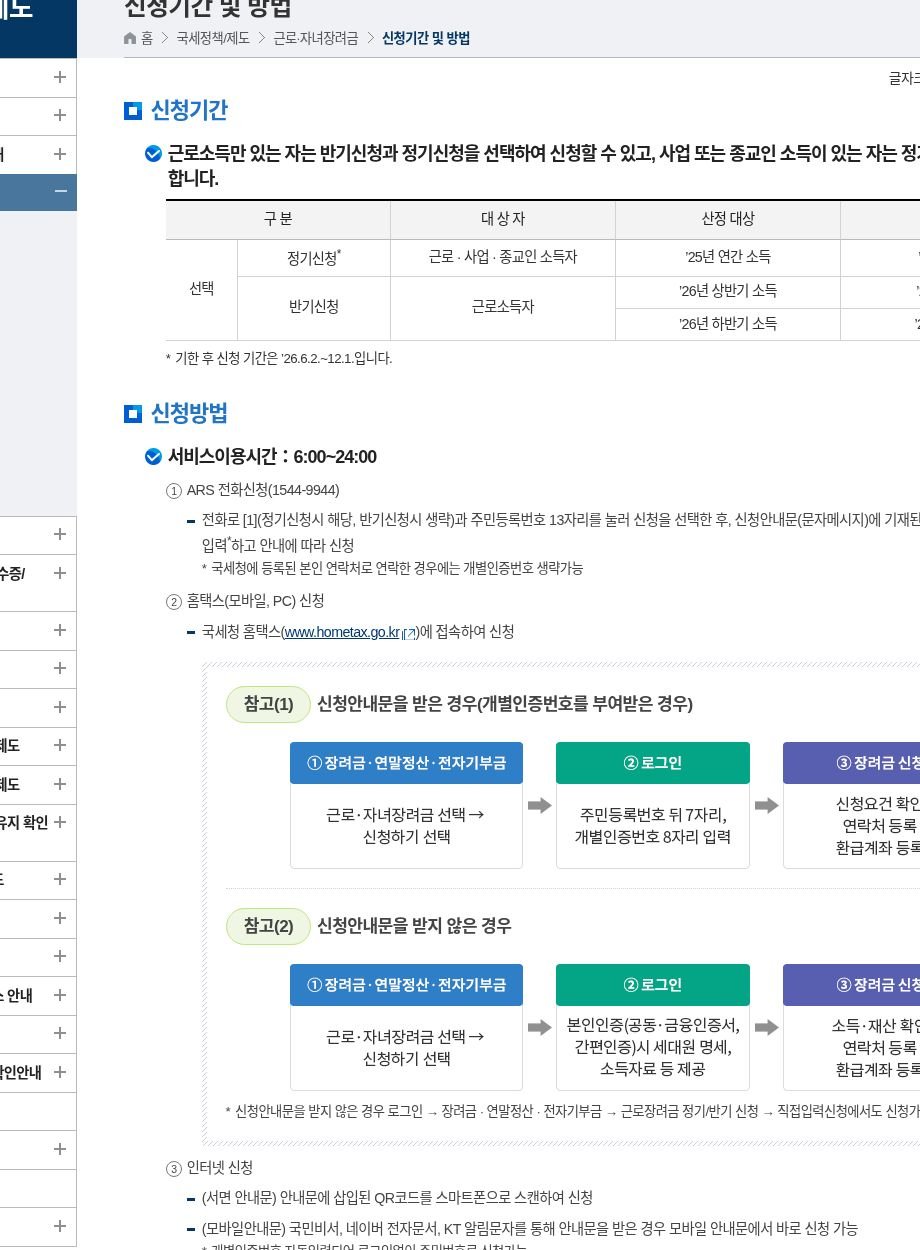Click the 신청방법 section heading

[189, 413]
